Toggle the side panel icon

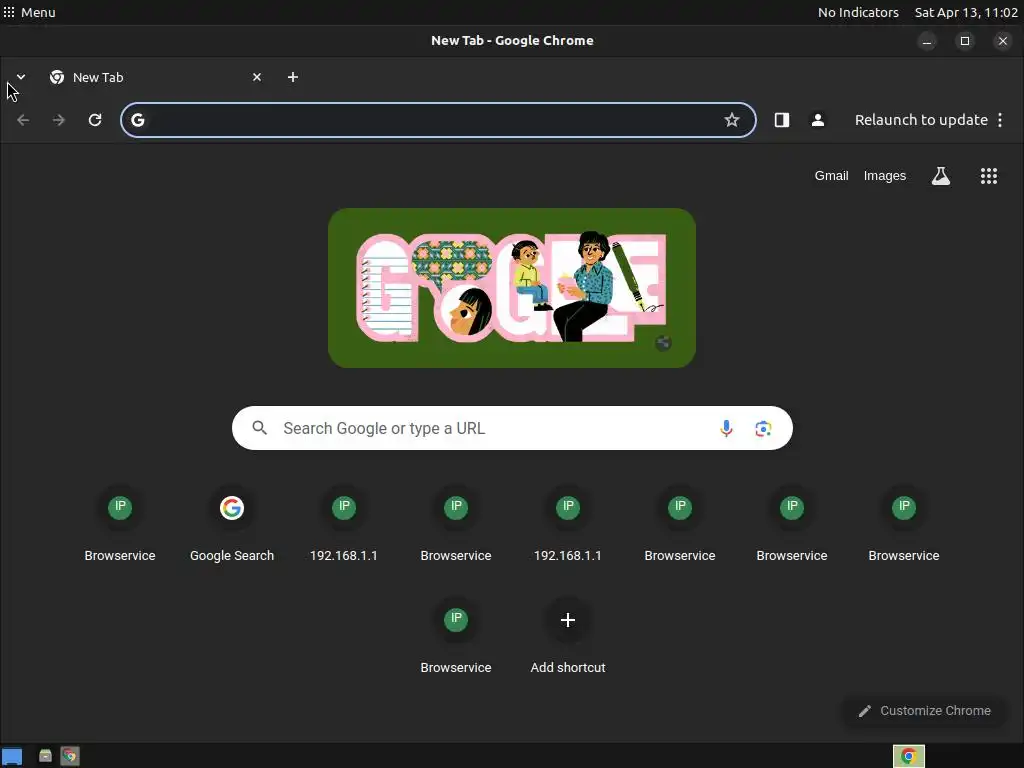click(782, 120)
